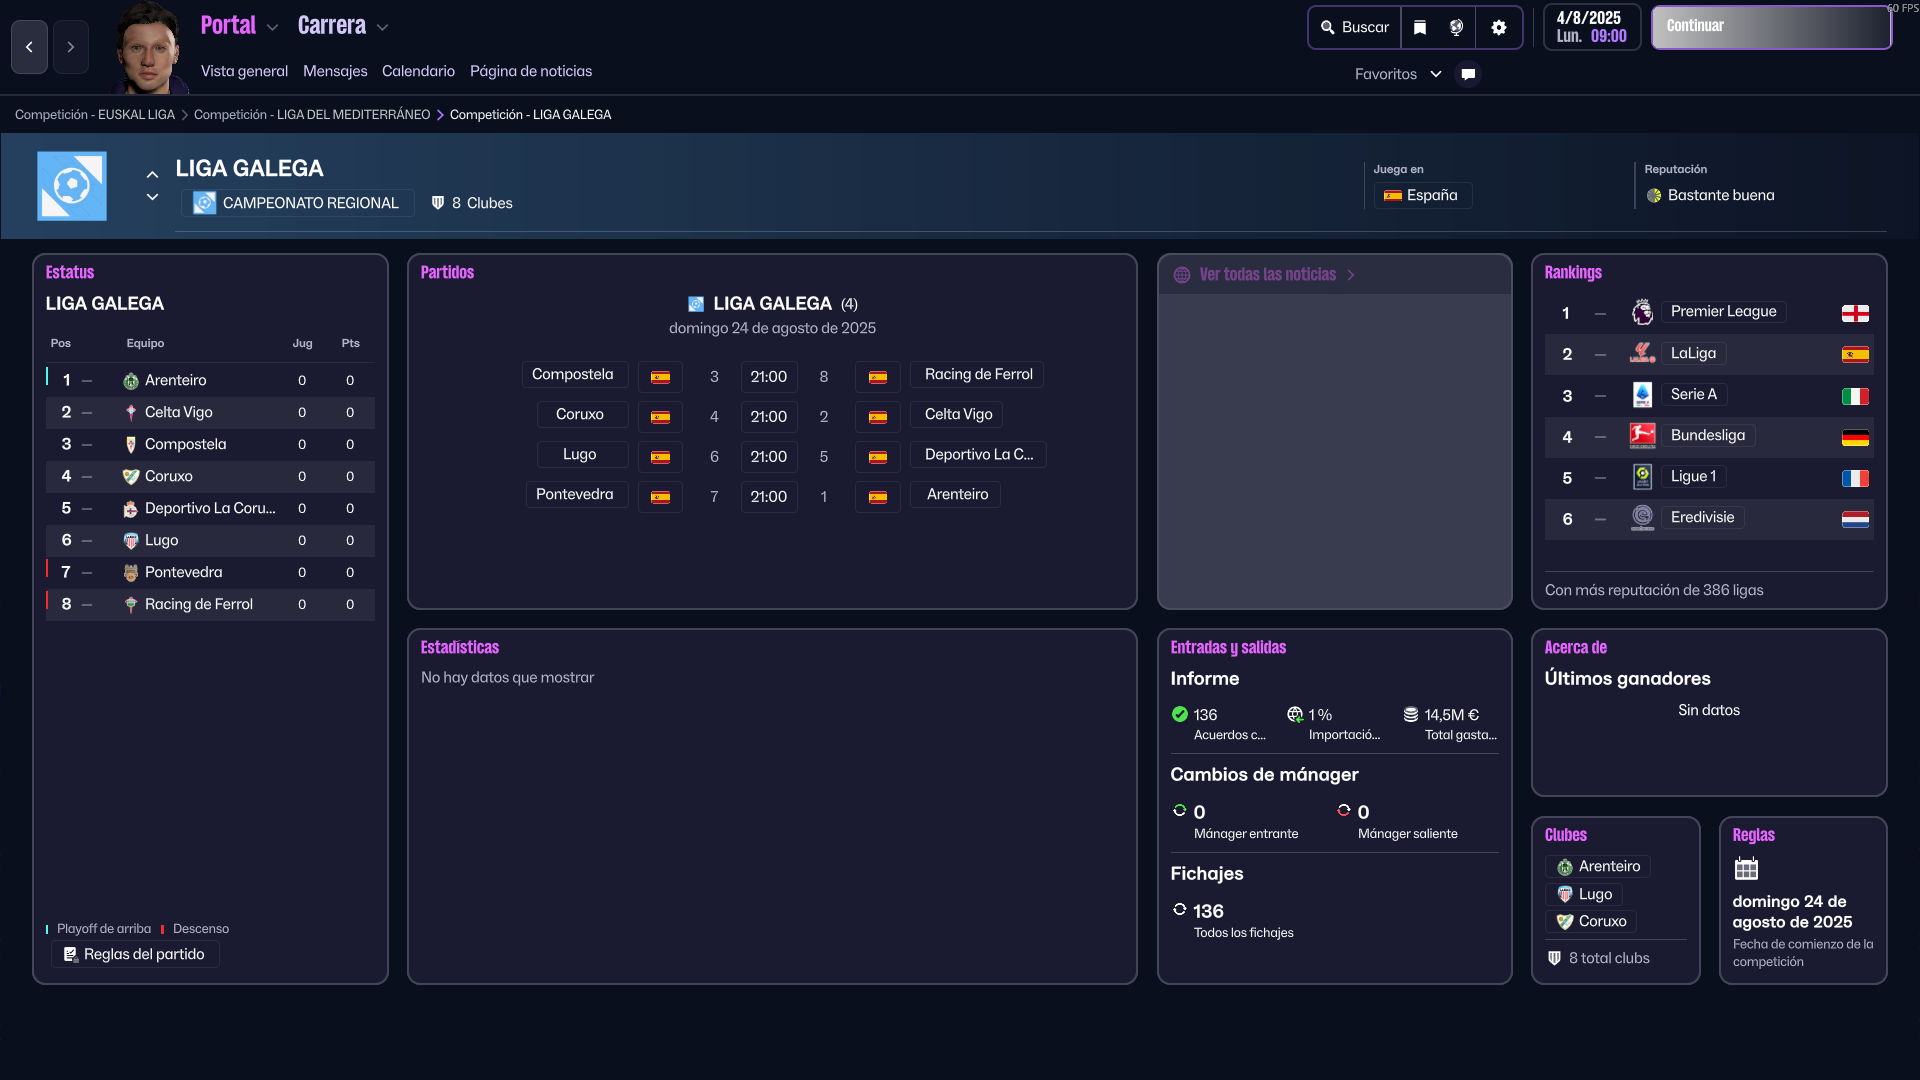
Task: Click Ver todas las noticias link
Action: [x=1267, y=274]
